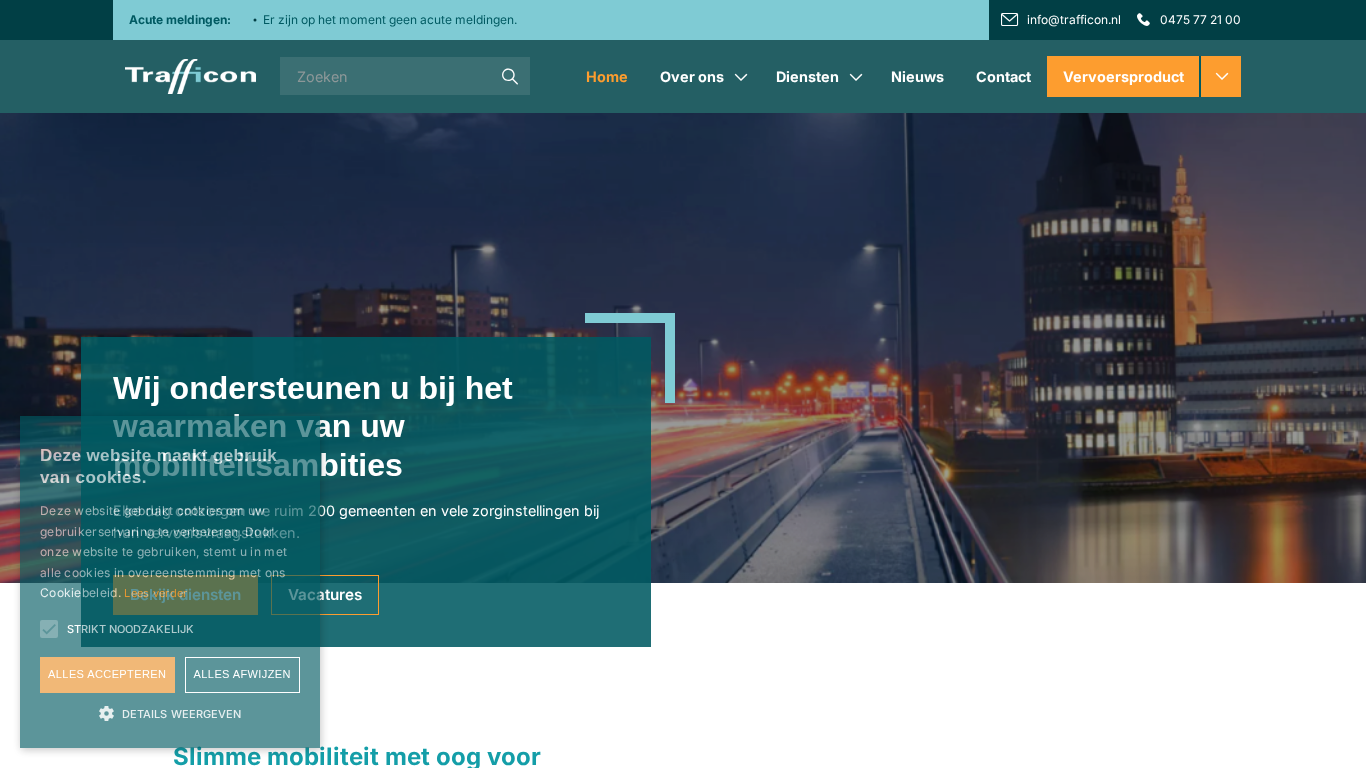Open DETAILS WEERGEVEN in cookie banner

[x=181, y=713]
